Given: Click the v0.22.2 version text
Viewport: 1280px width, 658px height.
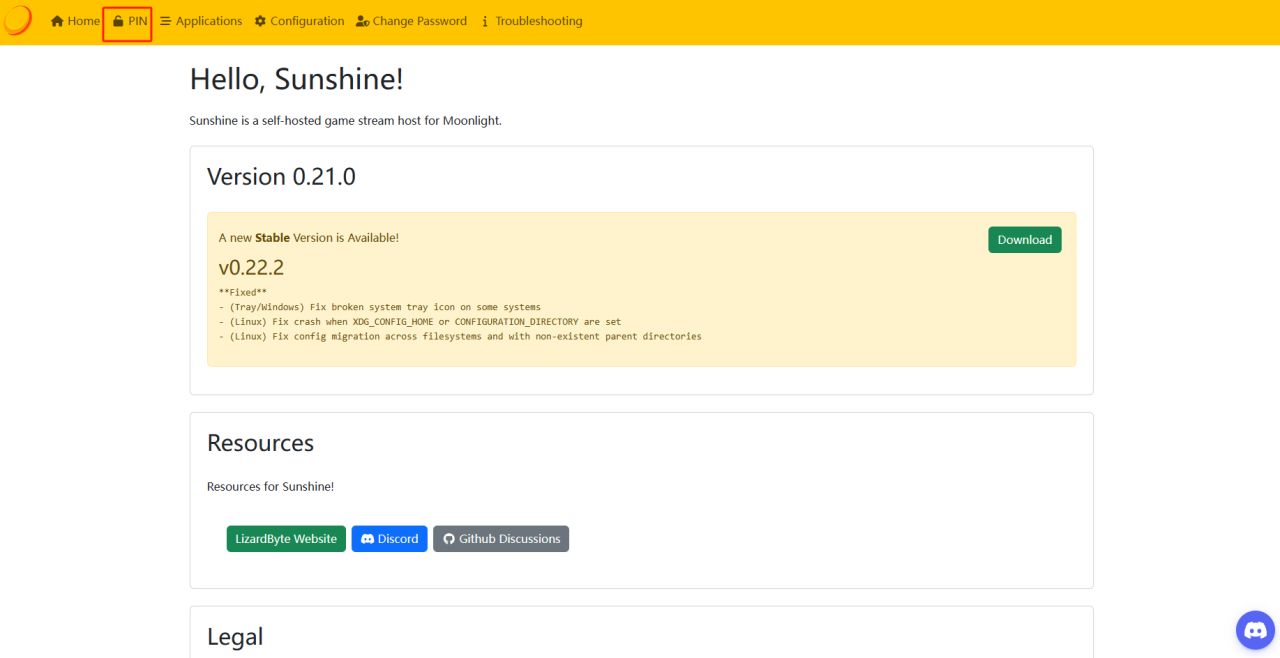Looking at the screenshot, I should pyautogui.click(x=252, y=267).
